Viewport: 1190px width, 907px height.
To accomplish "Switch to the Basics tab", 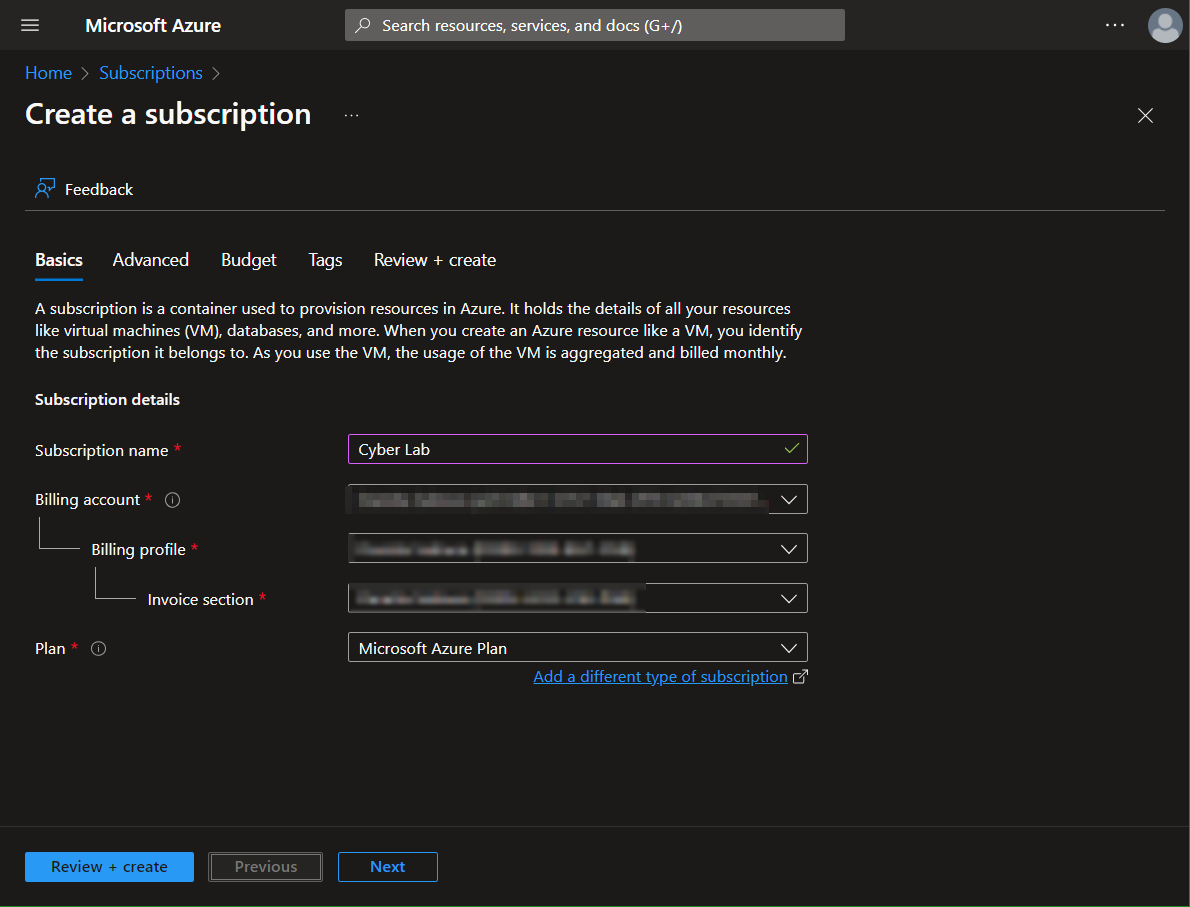I will tap(59, 260).
